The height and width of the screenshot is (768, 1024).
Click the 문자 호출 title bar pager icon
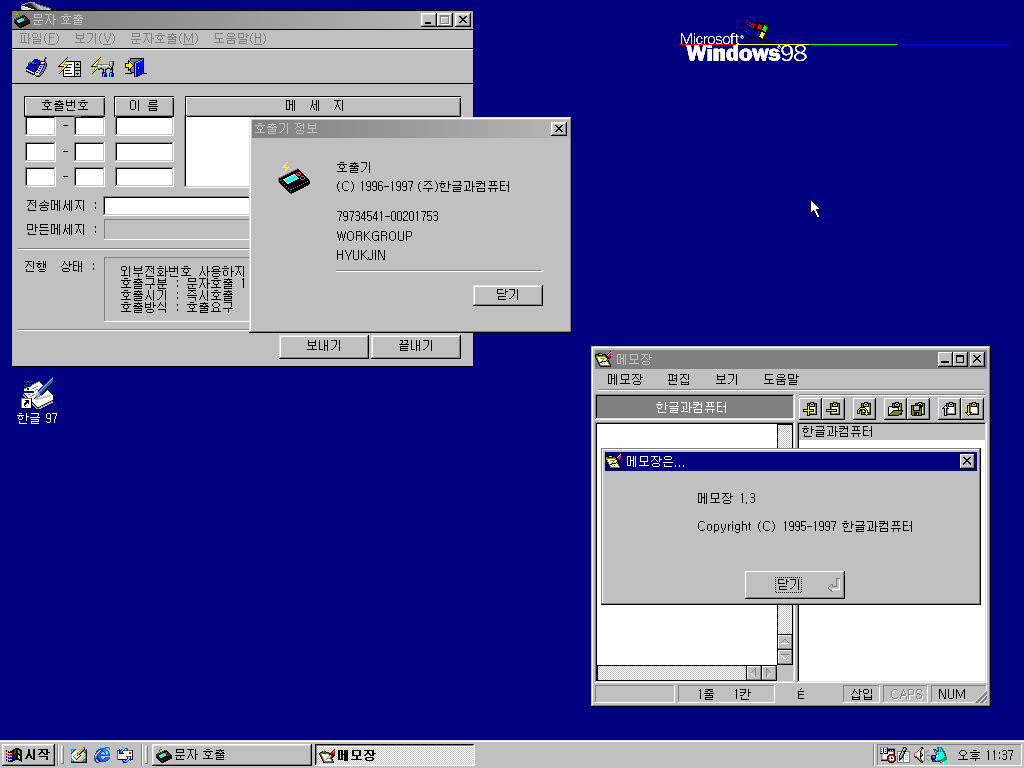pyautogui.click(x=22, y=20)
